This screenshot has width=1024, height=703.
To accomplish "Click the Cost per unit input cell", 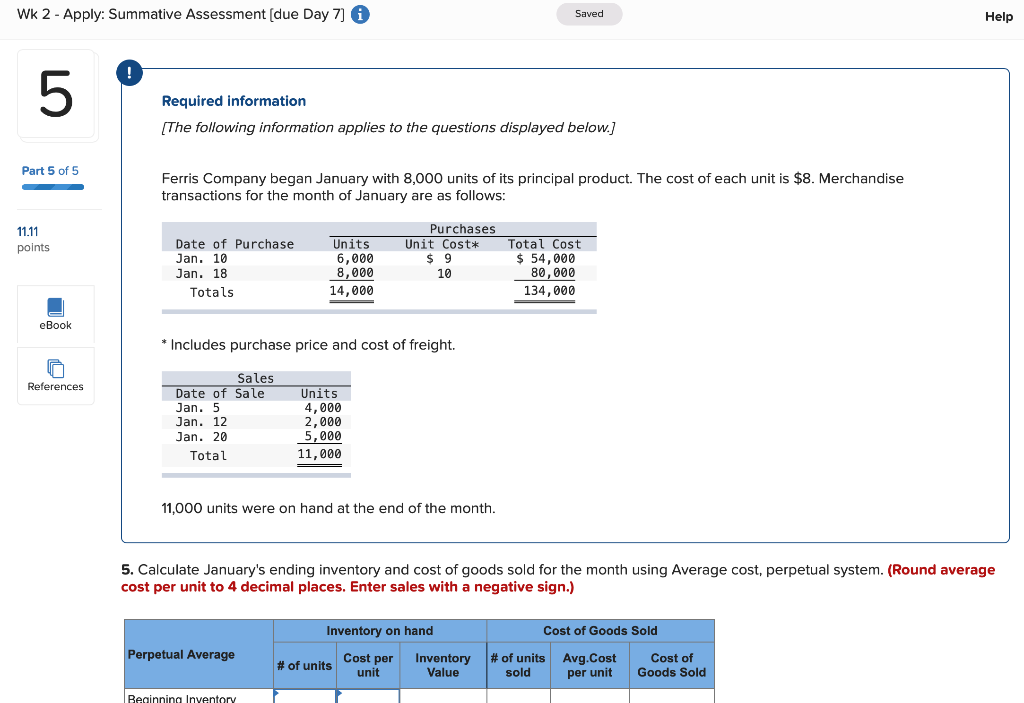I will click(368, 698).
